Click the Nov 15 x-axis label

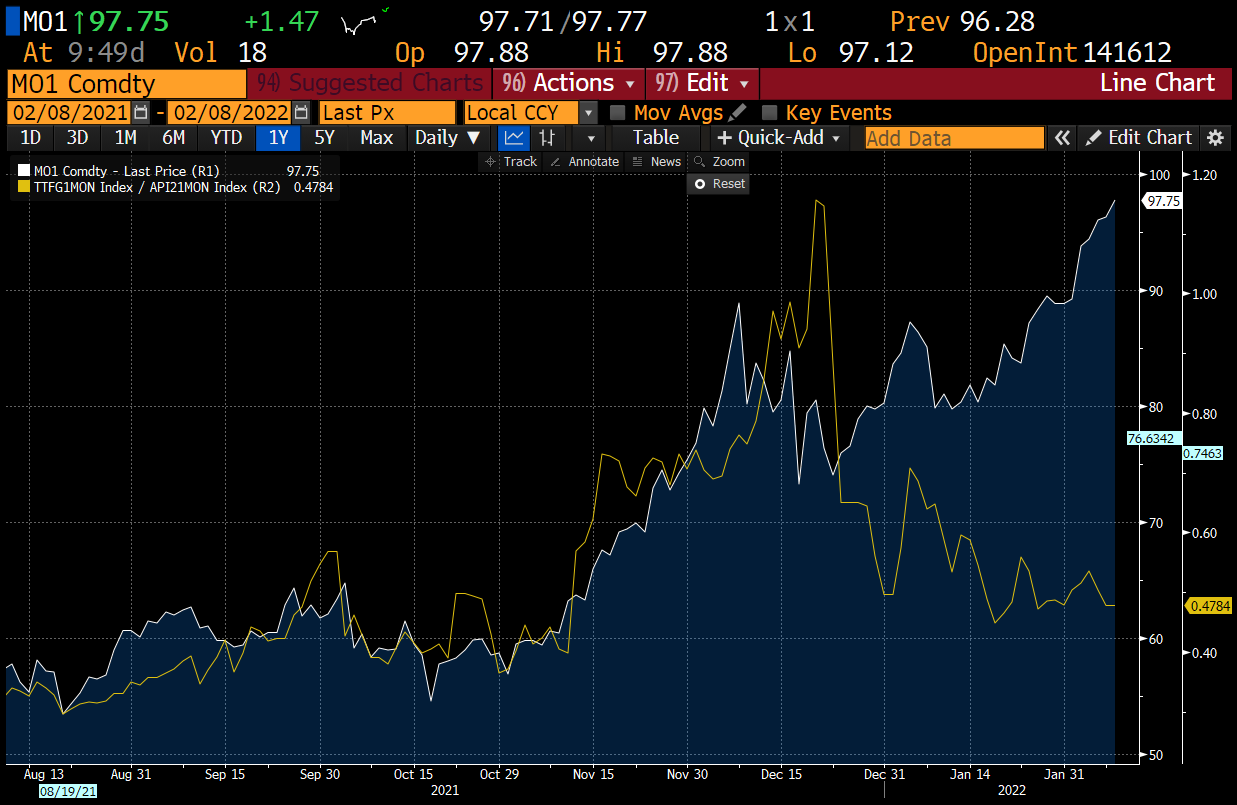point(594,774)
